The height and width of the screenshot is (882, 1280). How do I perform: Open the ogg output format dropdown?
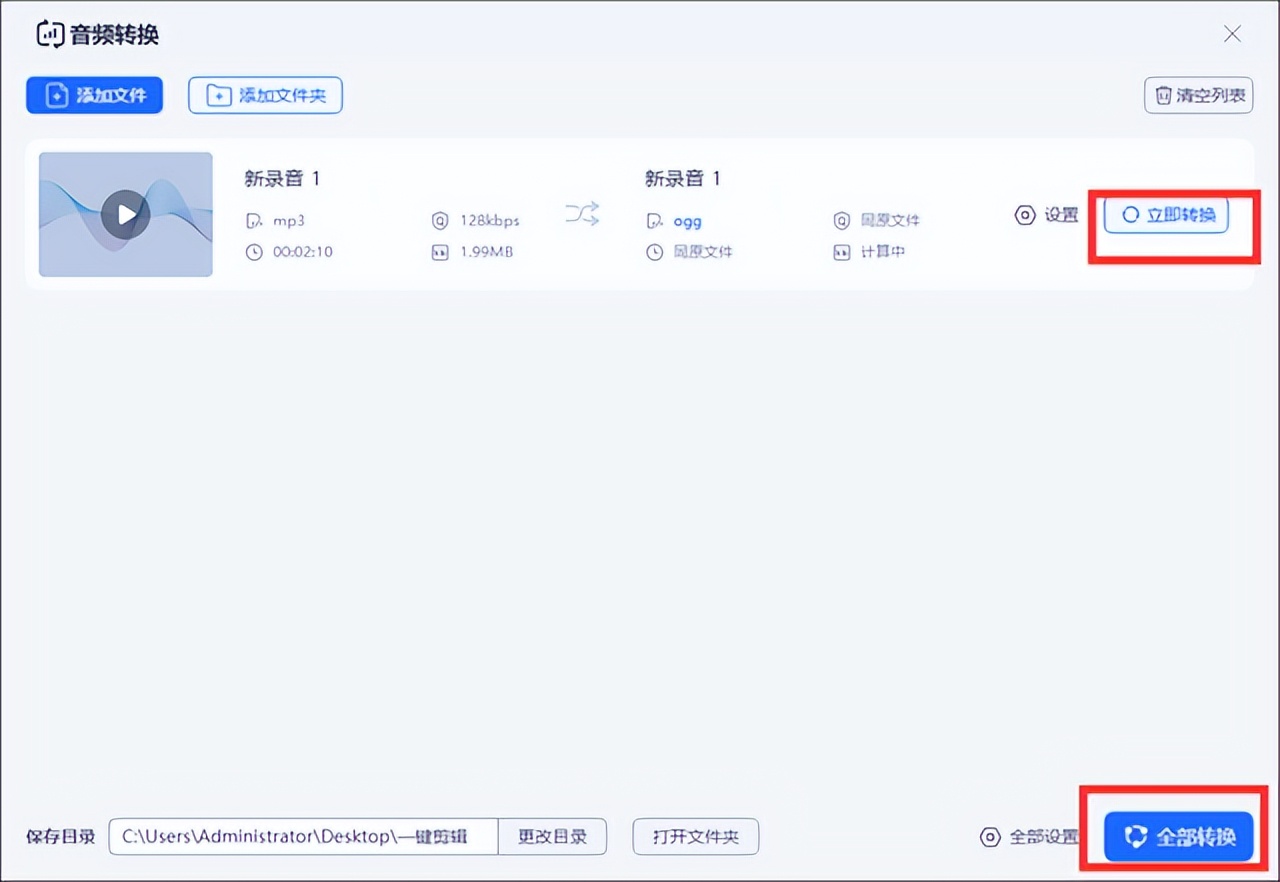pos(687,221)
